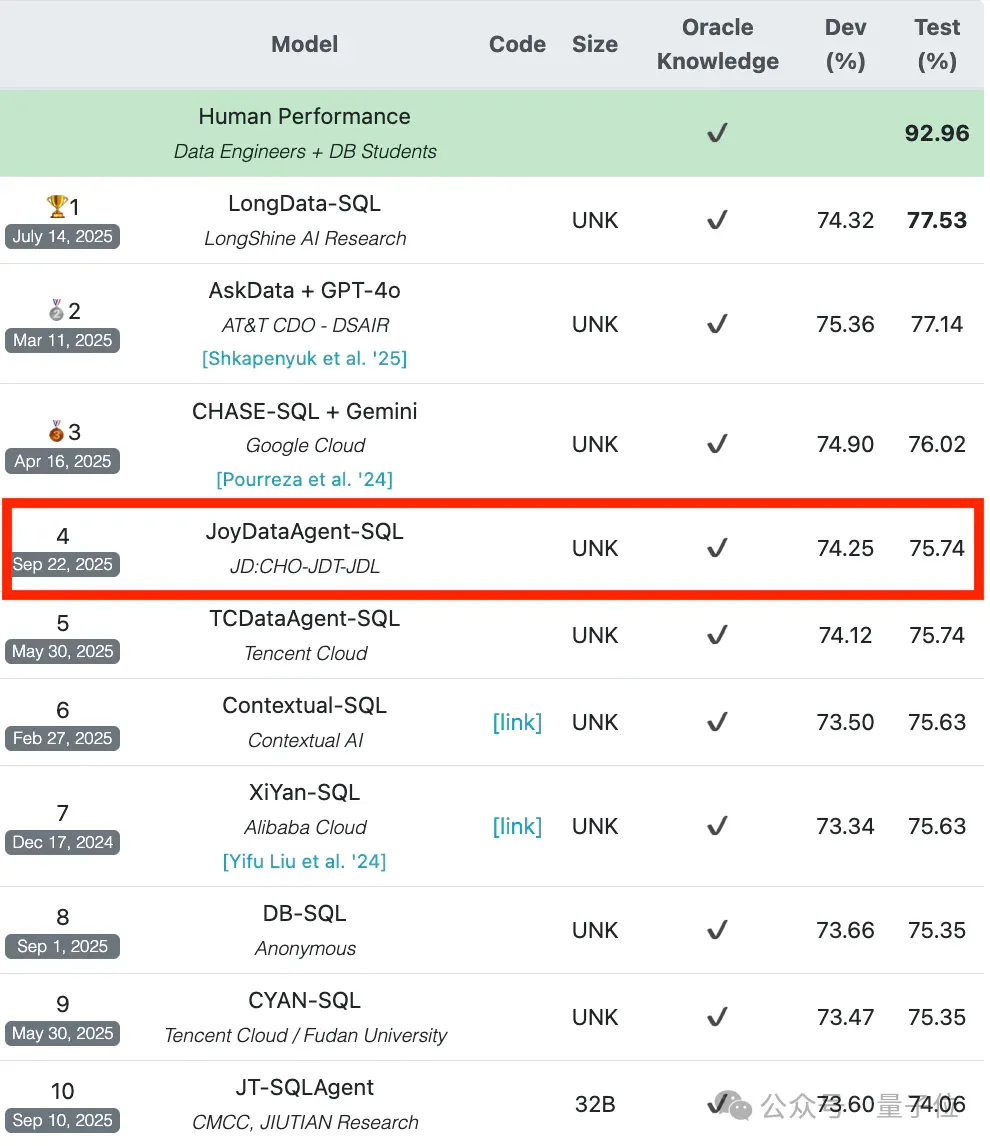Click the WeChat logo watermark icon
Image resolution: width=990 pixels, height=1146 pixels.
pyautogui.click(x=734, y=1104)
